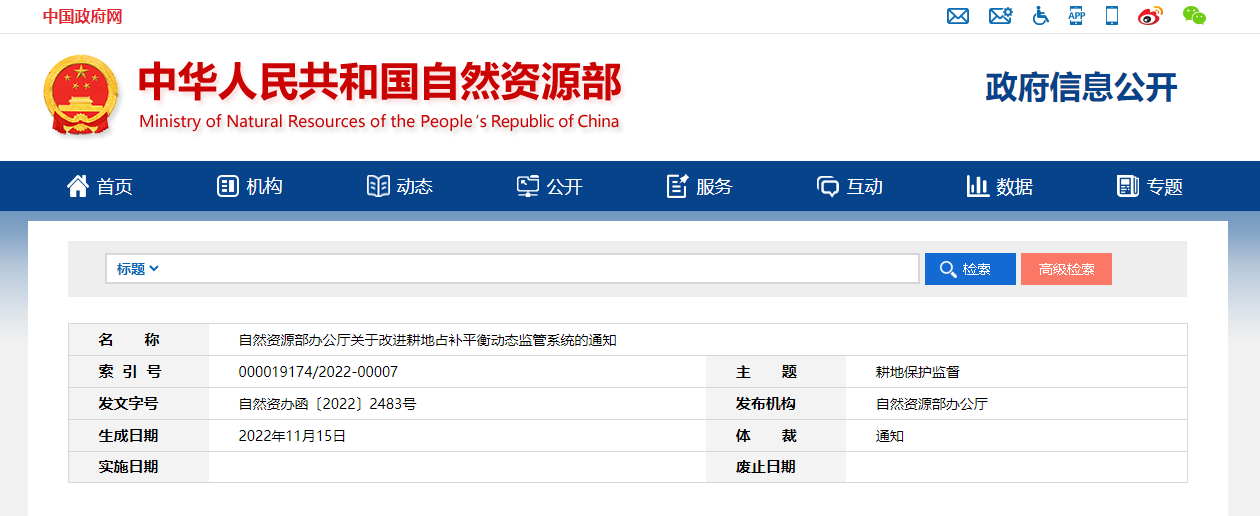Click the edit-list icon beside 服务

[678, 186]
